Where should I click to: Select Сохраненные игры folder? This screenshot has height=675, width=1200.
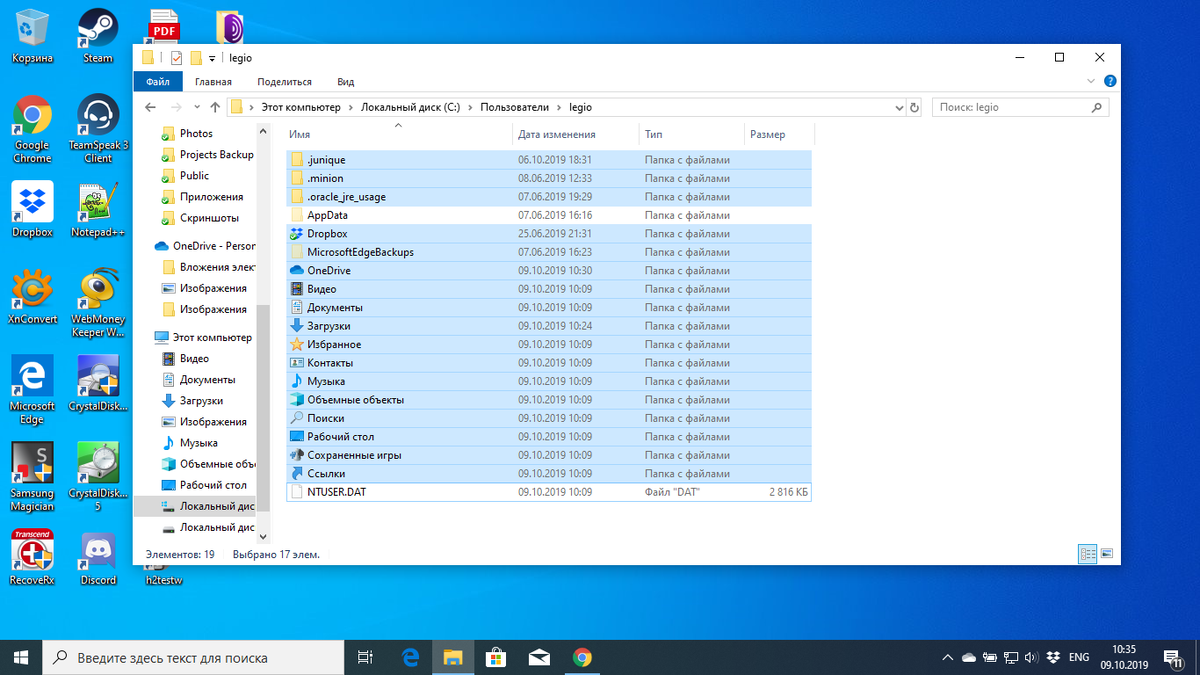coord(548,455)
